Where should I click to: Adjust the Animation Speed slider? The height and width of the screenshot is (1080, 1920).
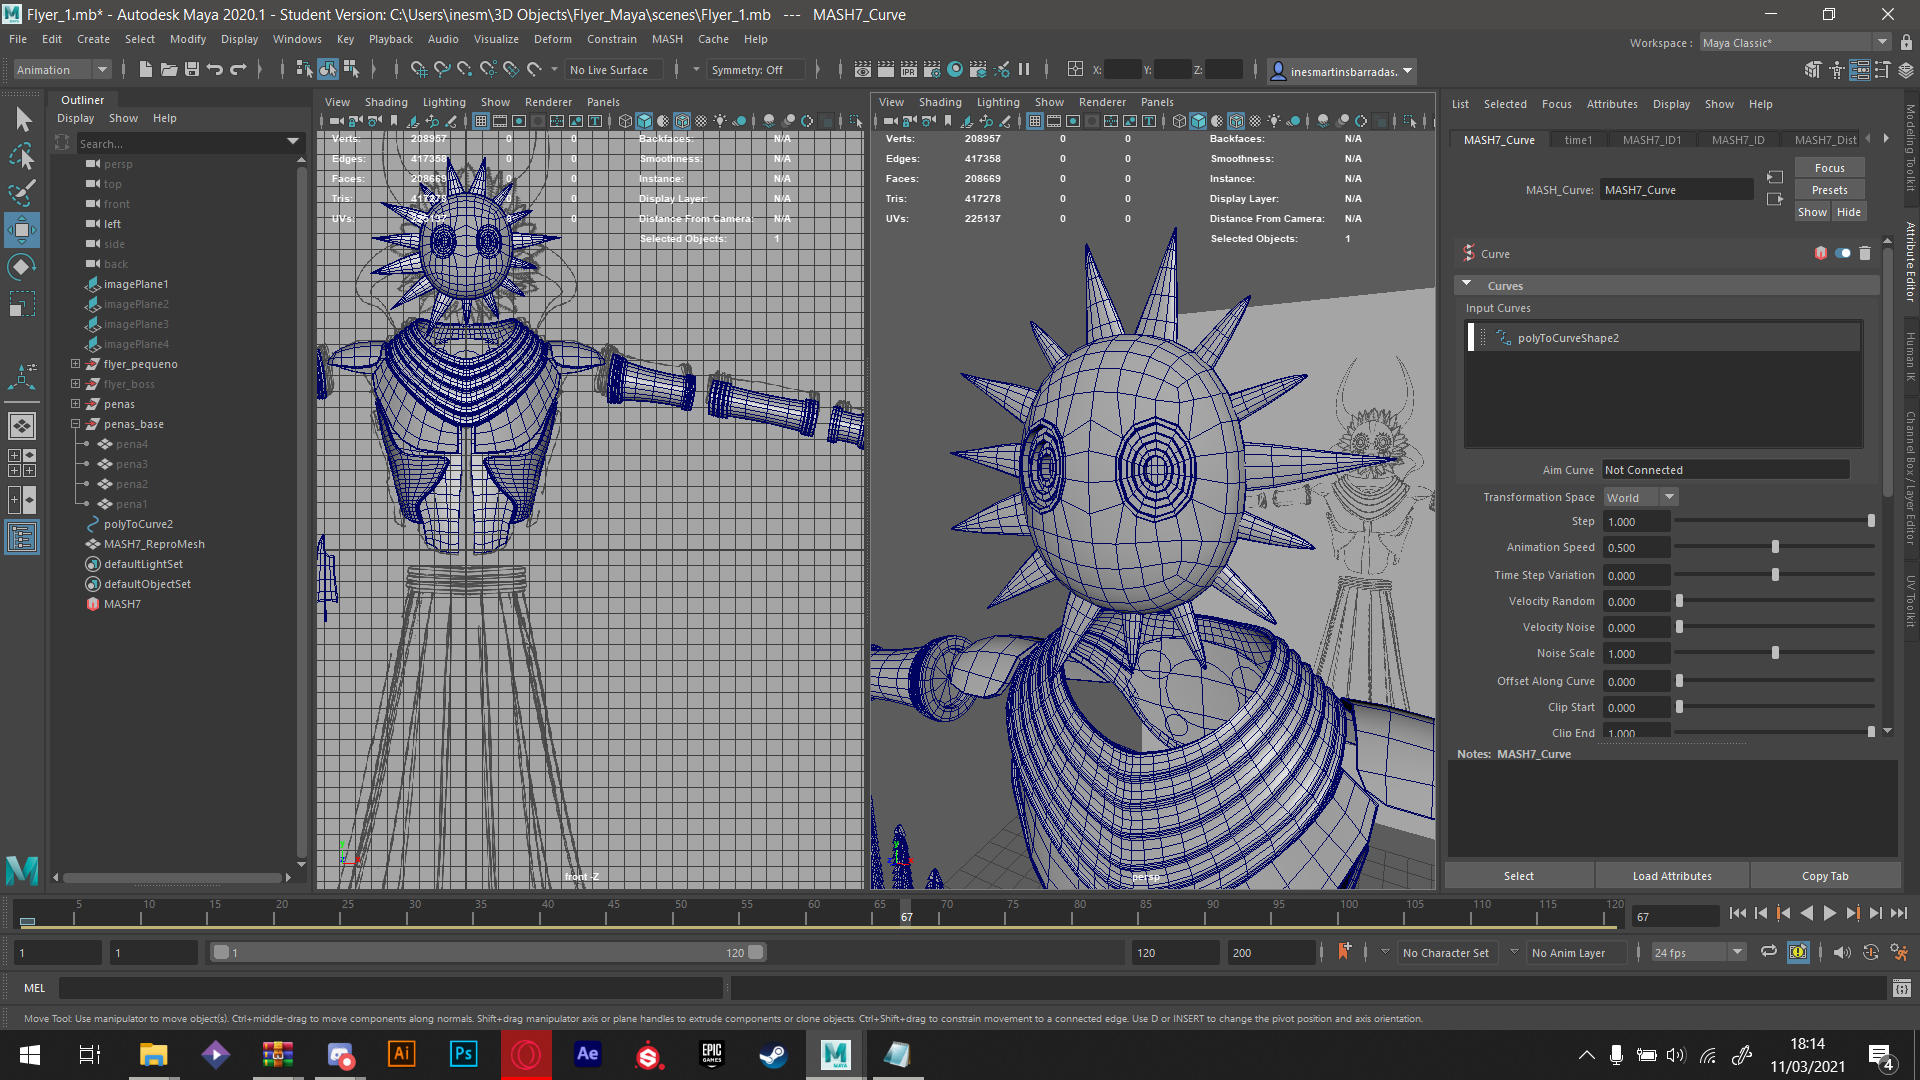coord(1775,547)
